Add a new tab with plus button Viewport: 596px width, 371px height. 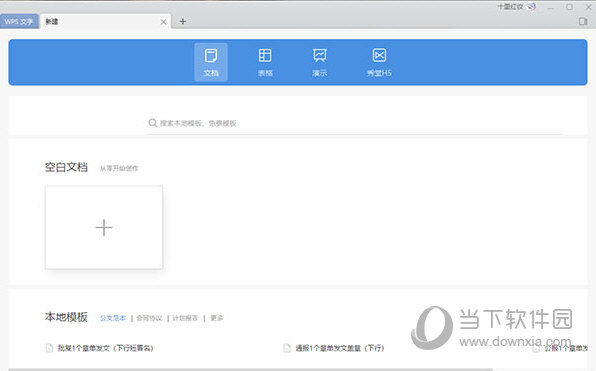pyautogui.click(x=183, y=21)
